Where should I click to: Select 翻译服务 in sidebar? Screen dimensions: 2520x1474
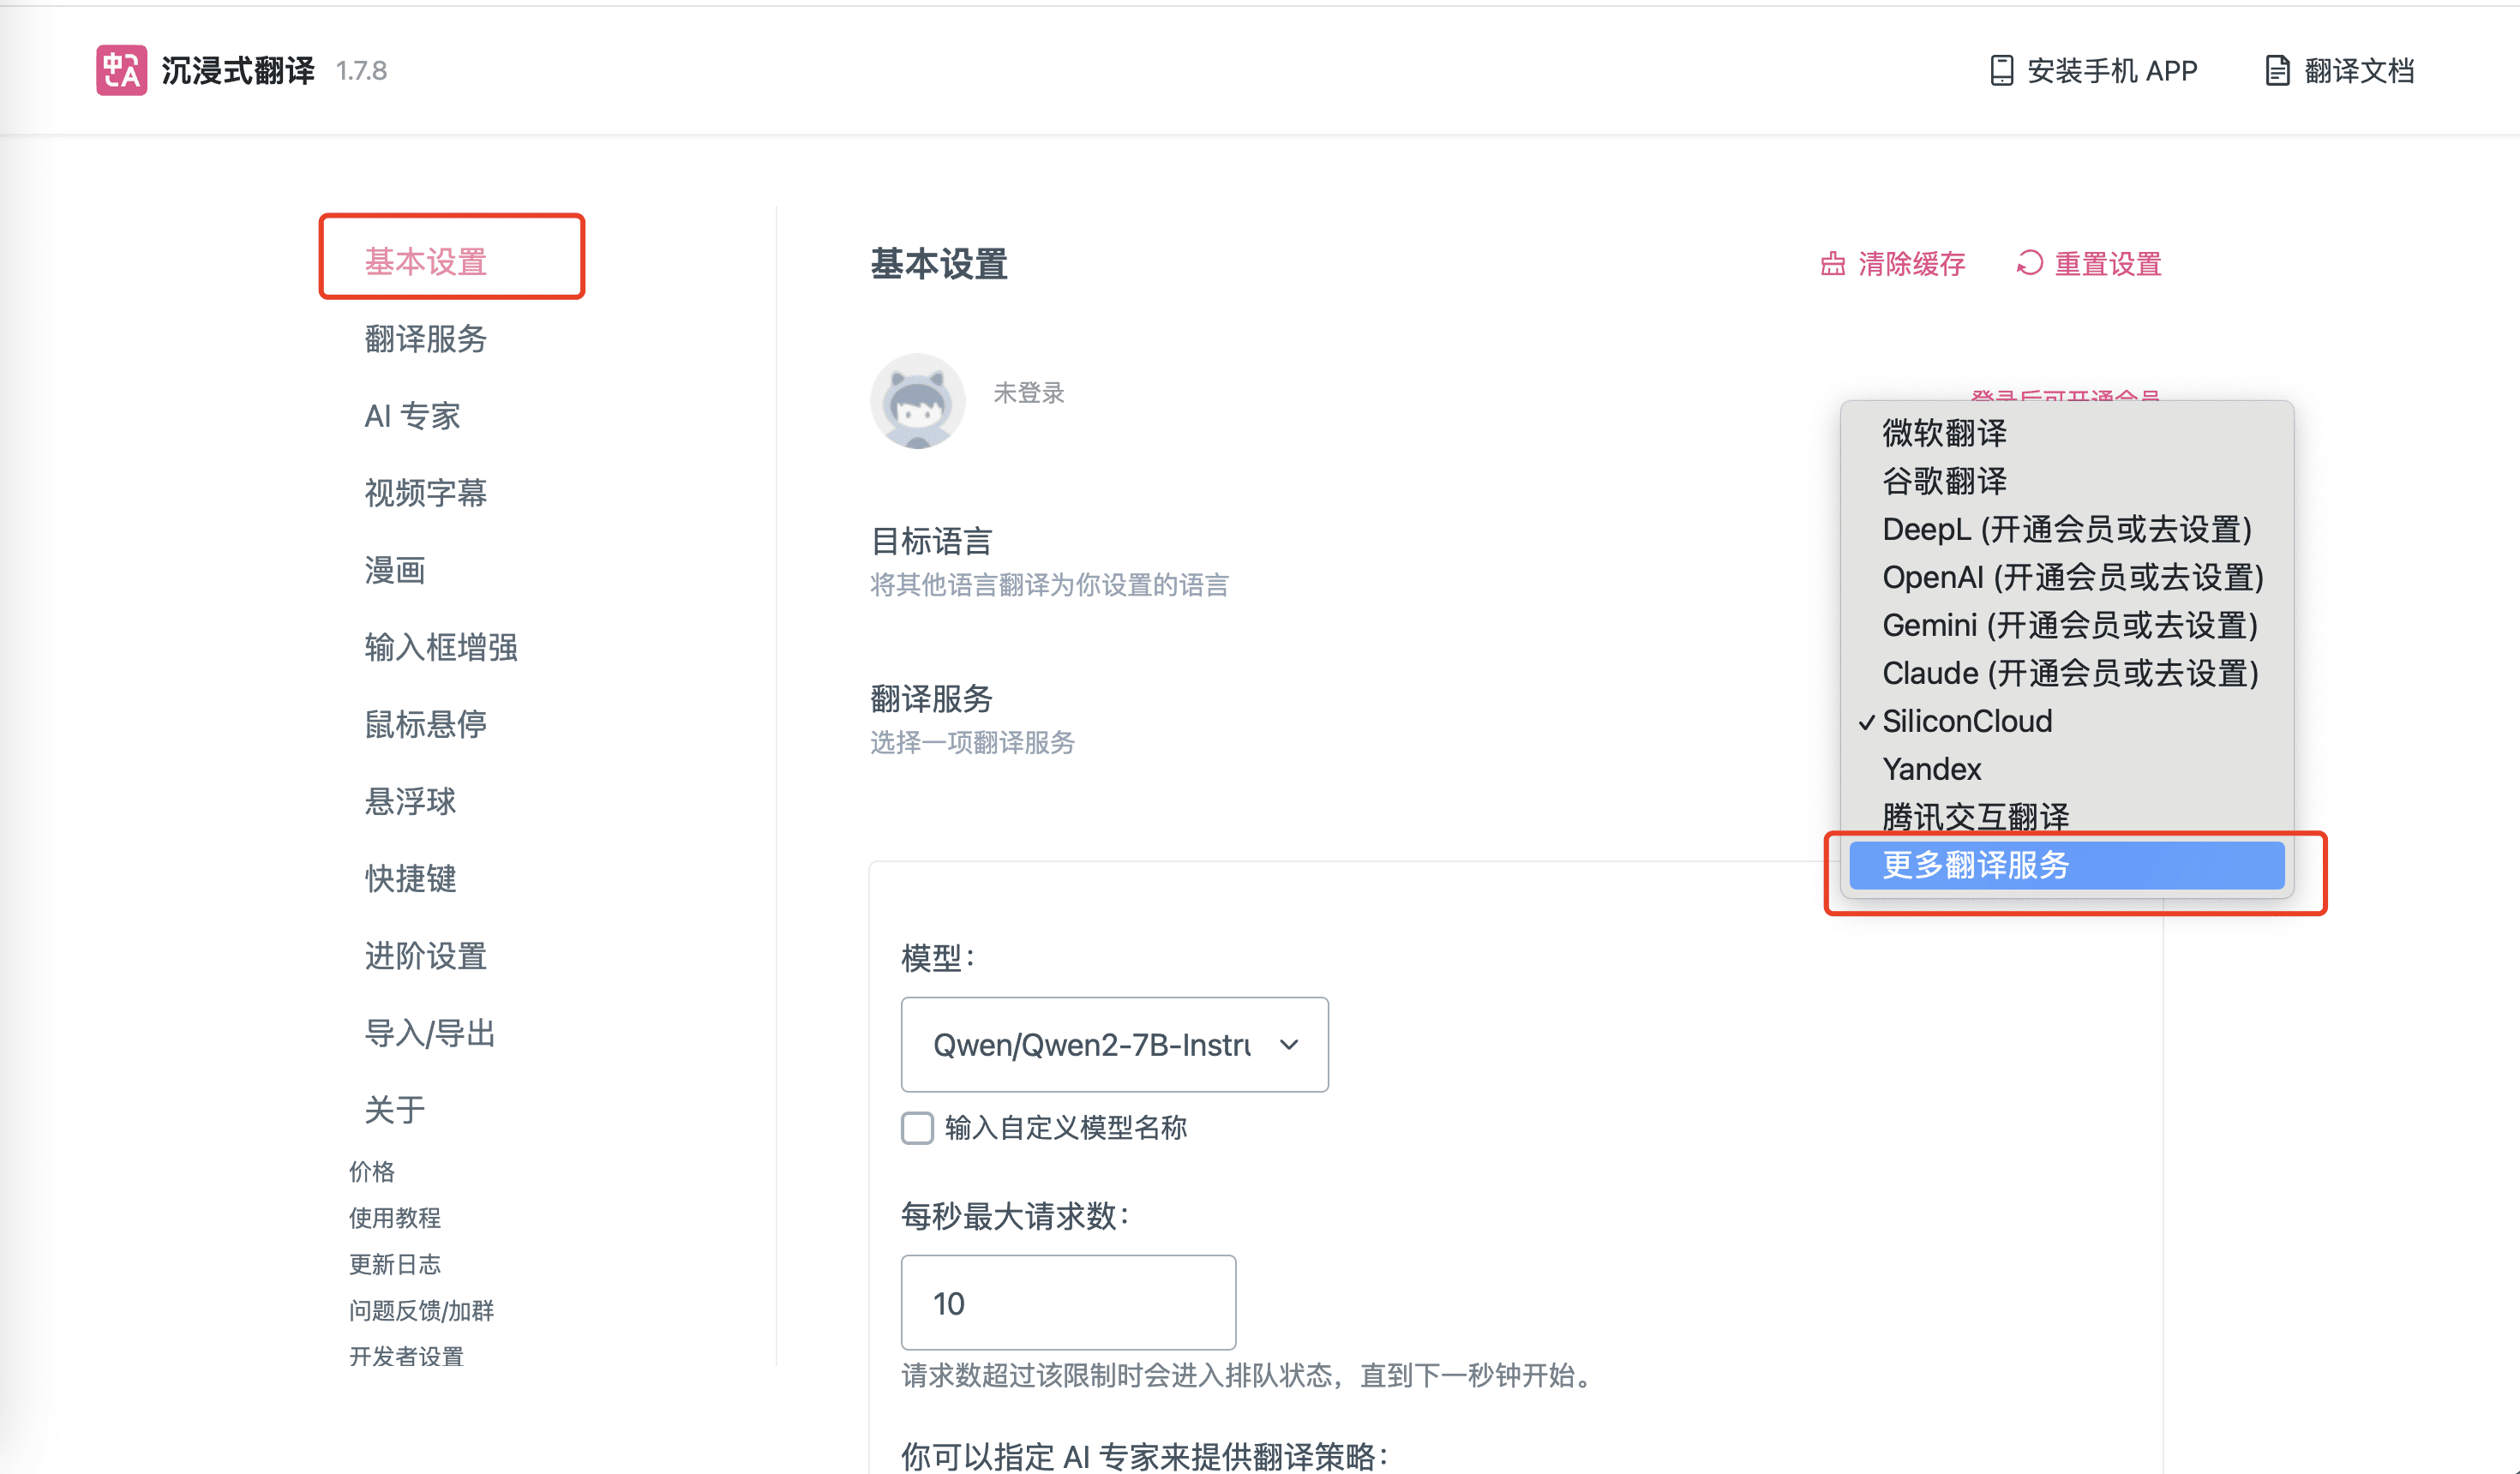[x=425, y=338]
